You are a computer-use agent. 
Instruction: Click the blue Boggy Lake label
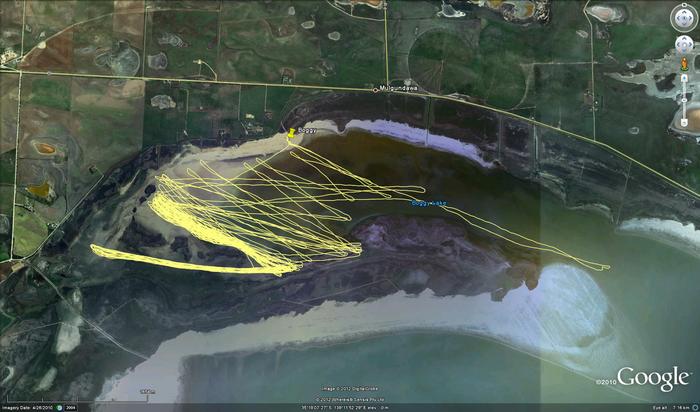tap(428, 203)
